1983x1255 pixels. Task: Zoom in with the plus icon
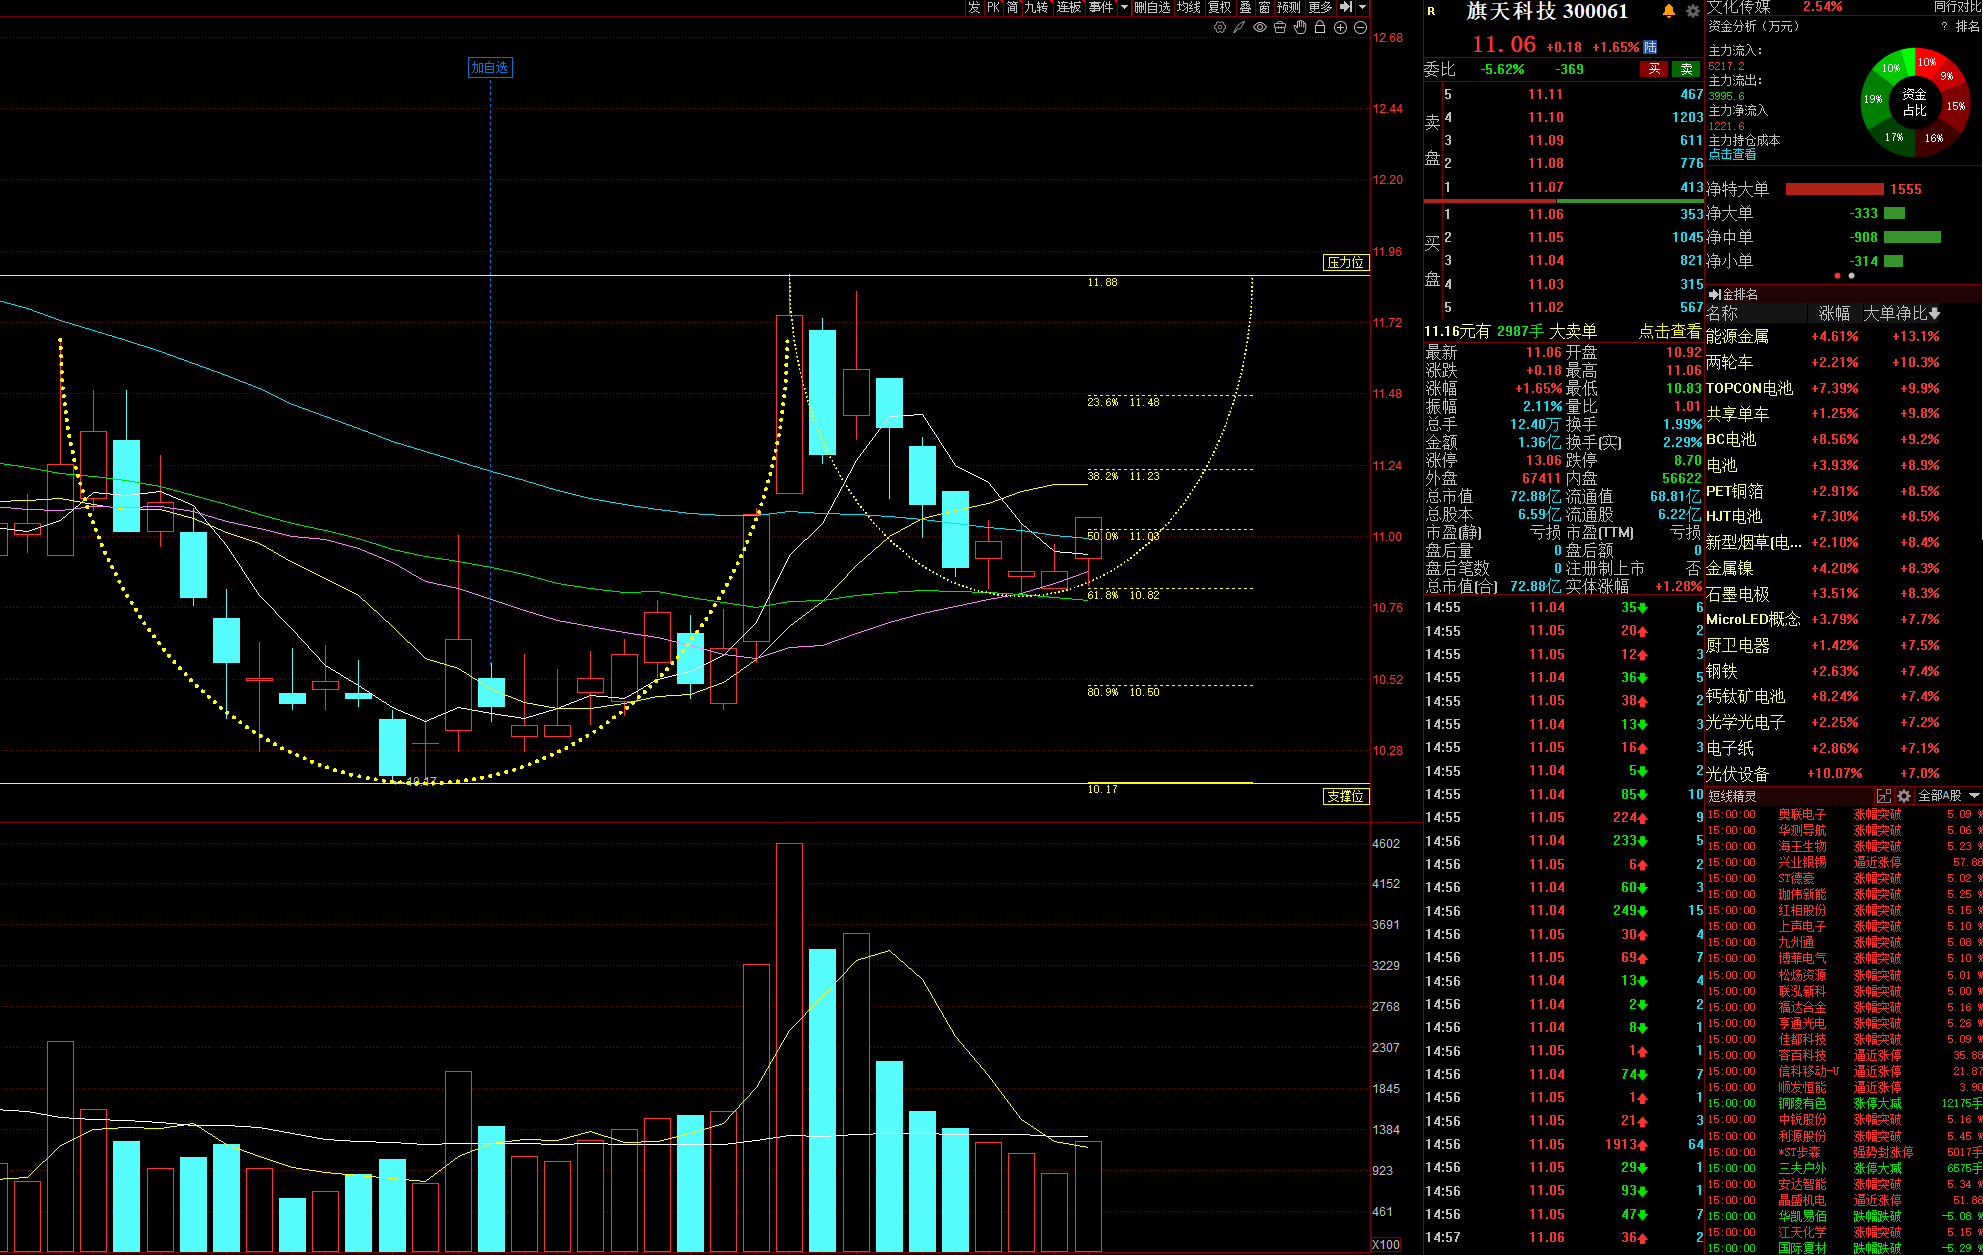1340,28
